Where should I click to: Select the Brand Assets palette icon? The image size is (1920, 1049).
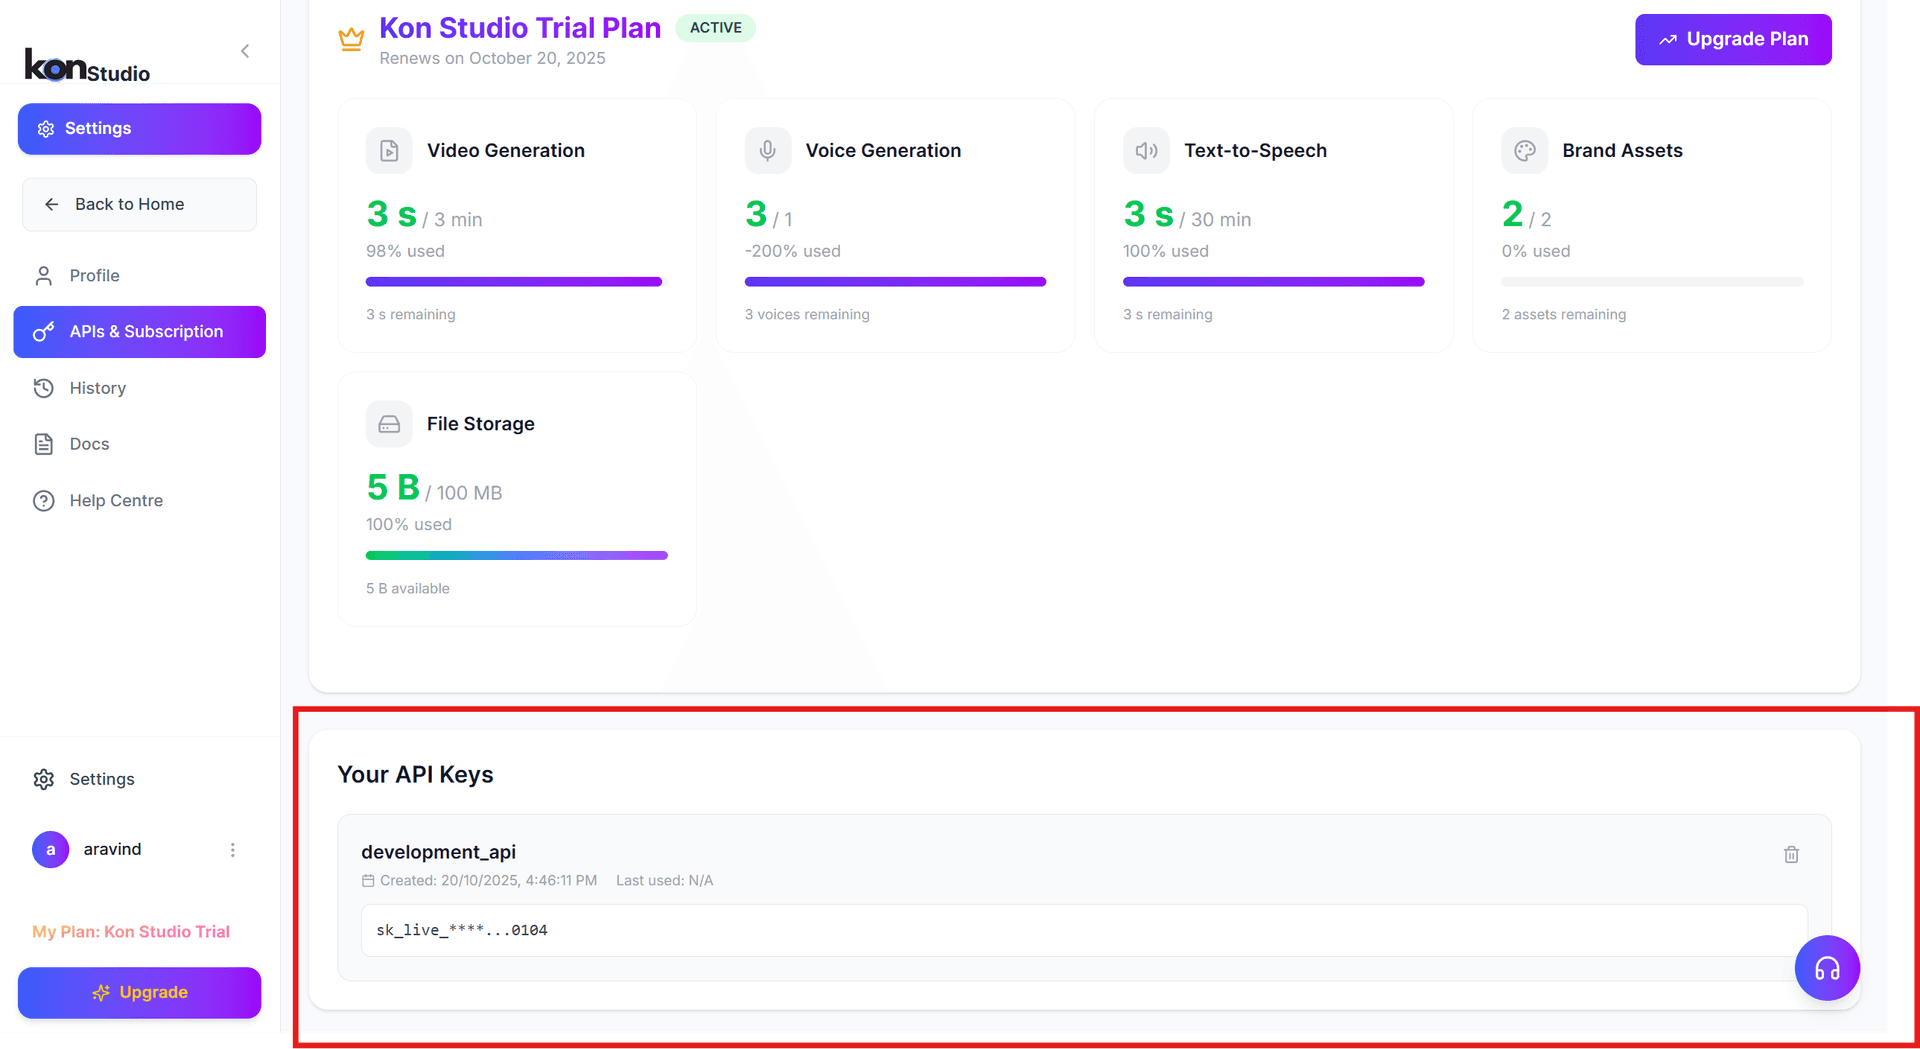pyautogui.click(x=1524, y=150)
